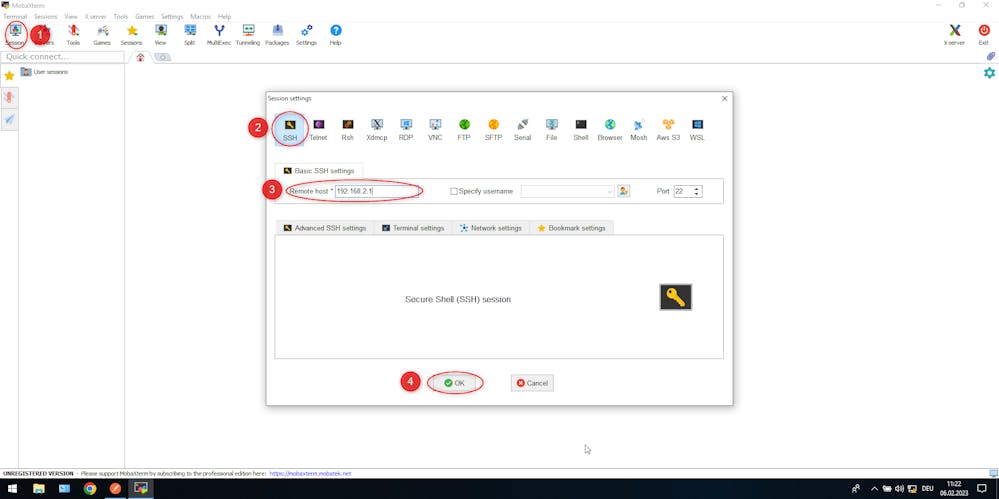Click the teal gear icon on right edge

click(x=989, y=73)
